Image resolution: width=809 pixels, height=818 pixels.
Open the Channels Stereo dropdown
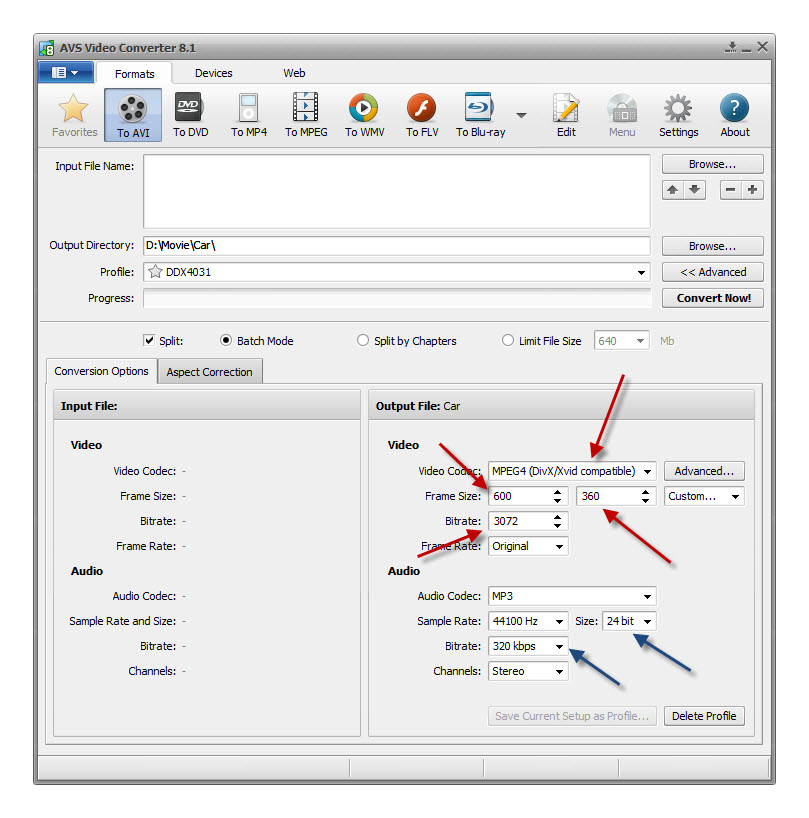[x=528, y=671]
